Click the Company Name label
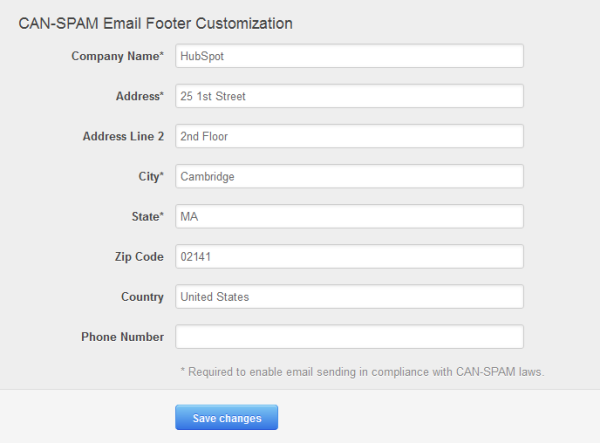Image resolution: width=600 pixels, height=443 pixels. pyautogui.click(x=117, y=56)
